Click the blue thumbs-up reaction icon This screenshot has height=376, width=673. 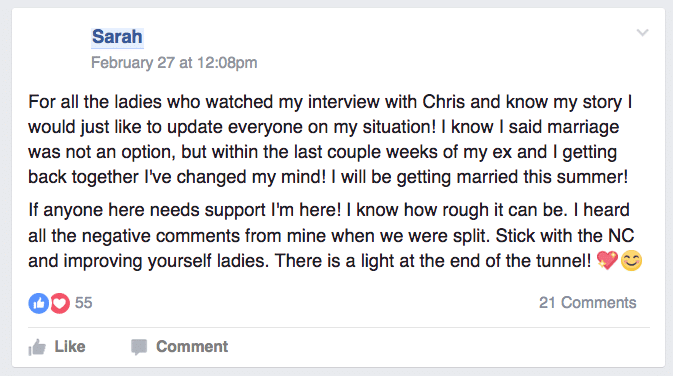point(39,303)
